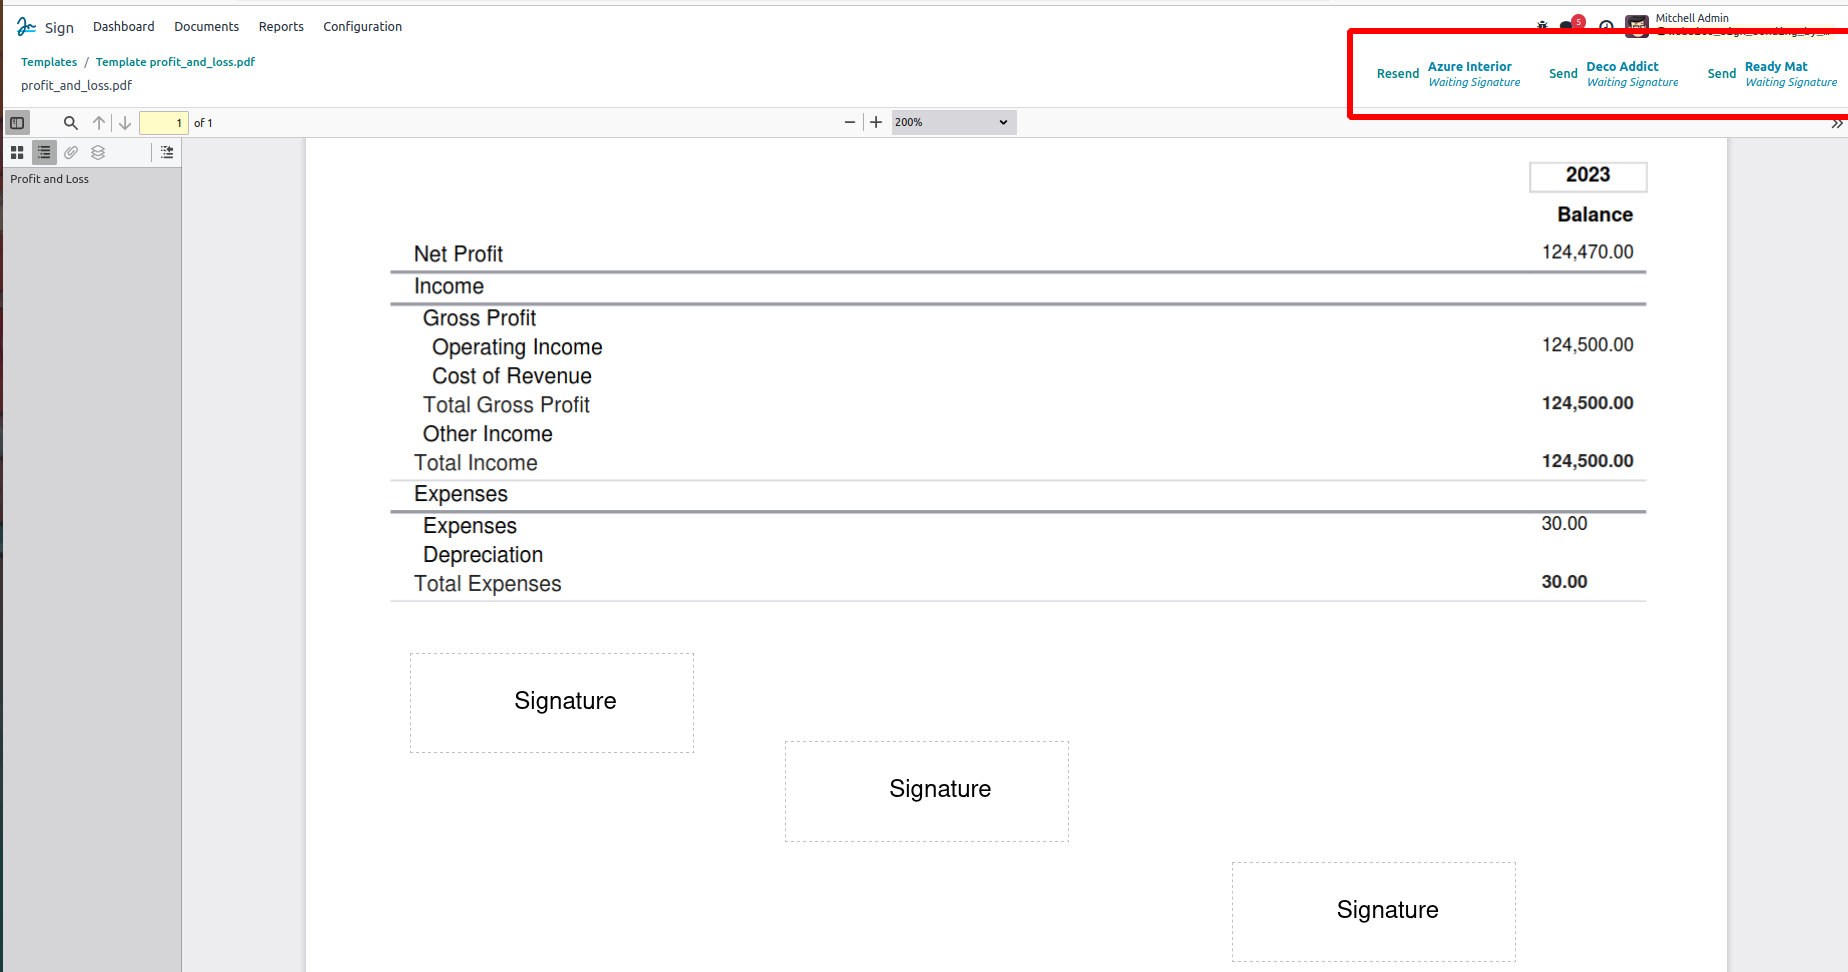The height and width of the screenshot is (972, 1848).
Task: Open the 200% zoom level dropdown
Action: [x=952, y=122]
